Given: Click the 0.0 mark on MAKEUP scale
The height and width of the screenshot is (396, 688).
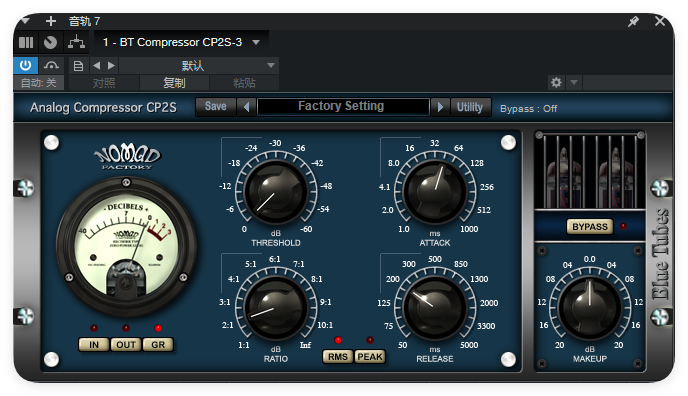Looking at the screenshot, I should 590,259.
